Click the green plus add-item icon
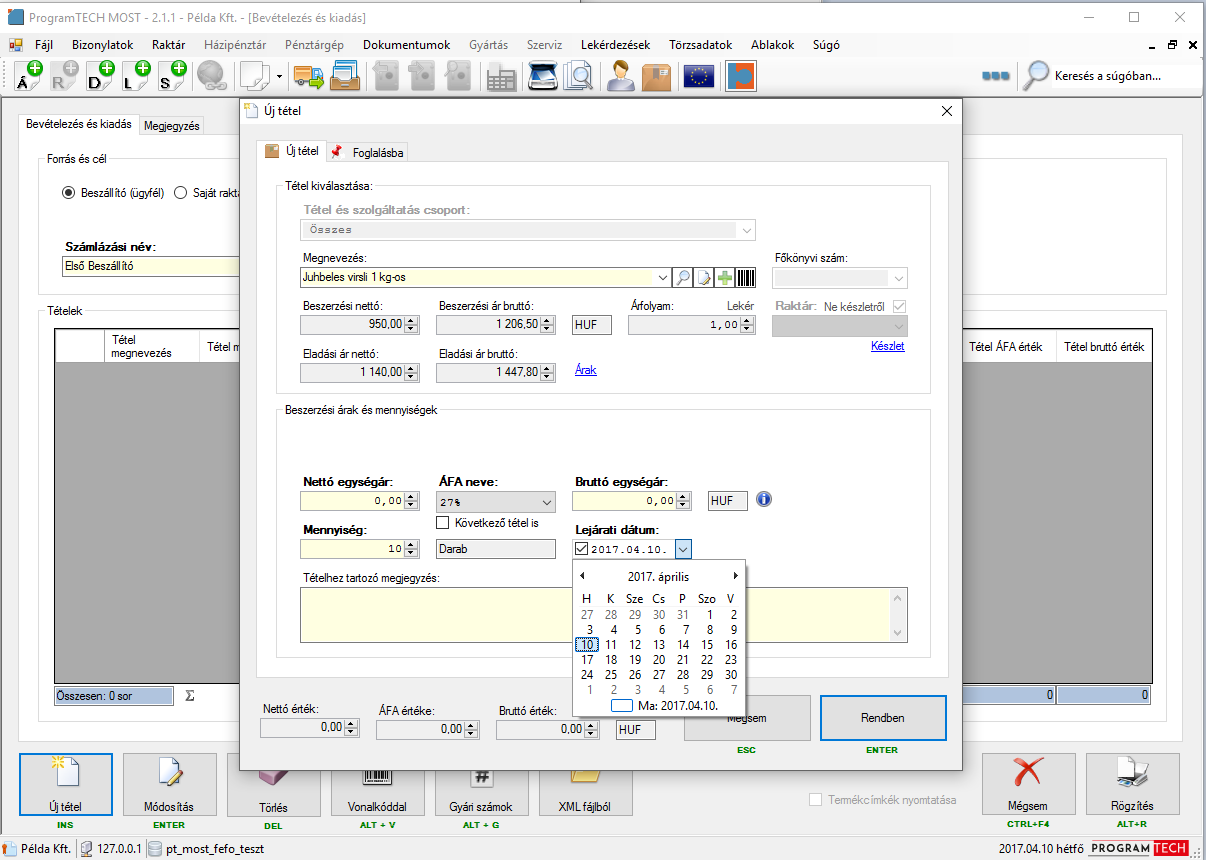1206x860 pixels. 725,278
